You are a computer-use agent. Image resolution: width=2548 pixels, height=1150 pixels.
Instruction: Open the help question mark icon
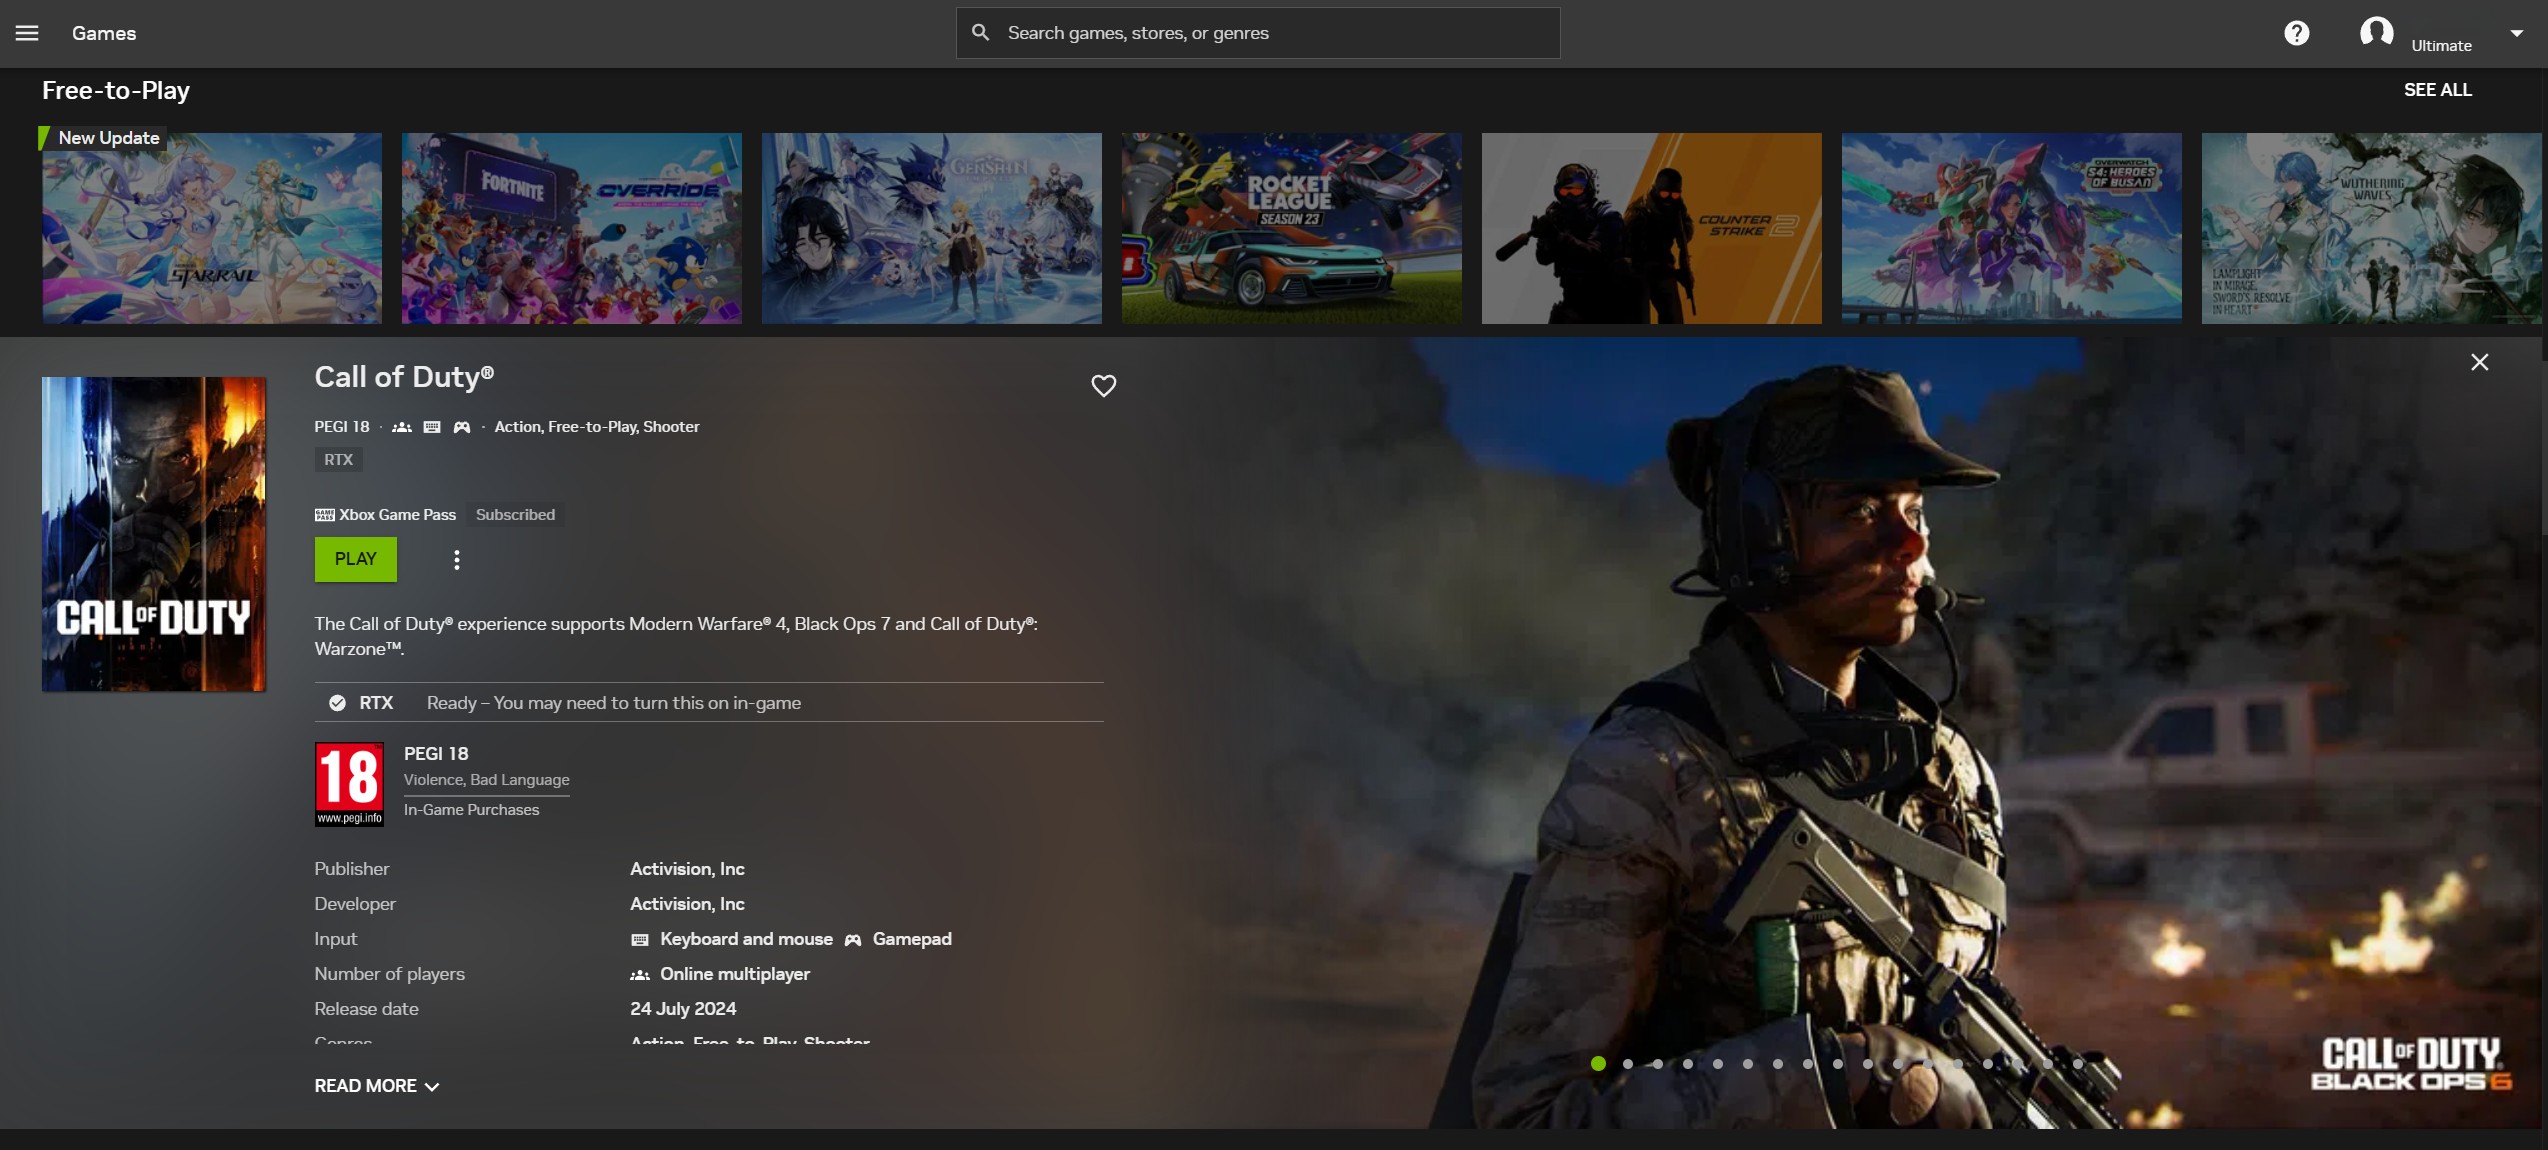point(2297,33)
